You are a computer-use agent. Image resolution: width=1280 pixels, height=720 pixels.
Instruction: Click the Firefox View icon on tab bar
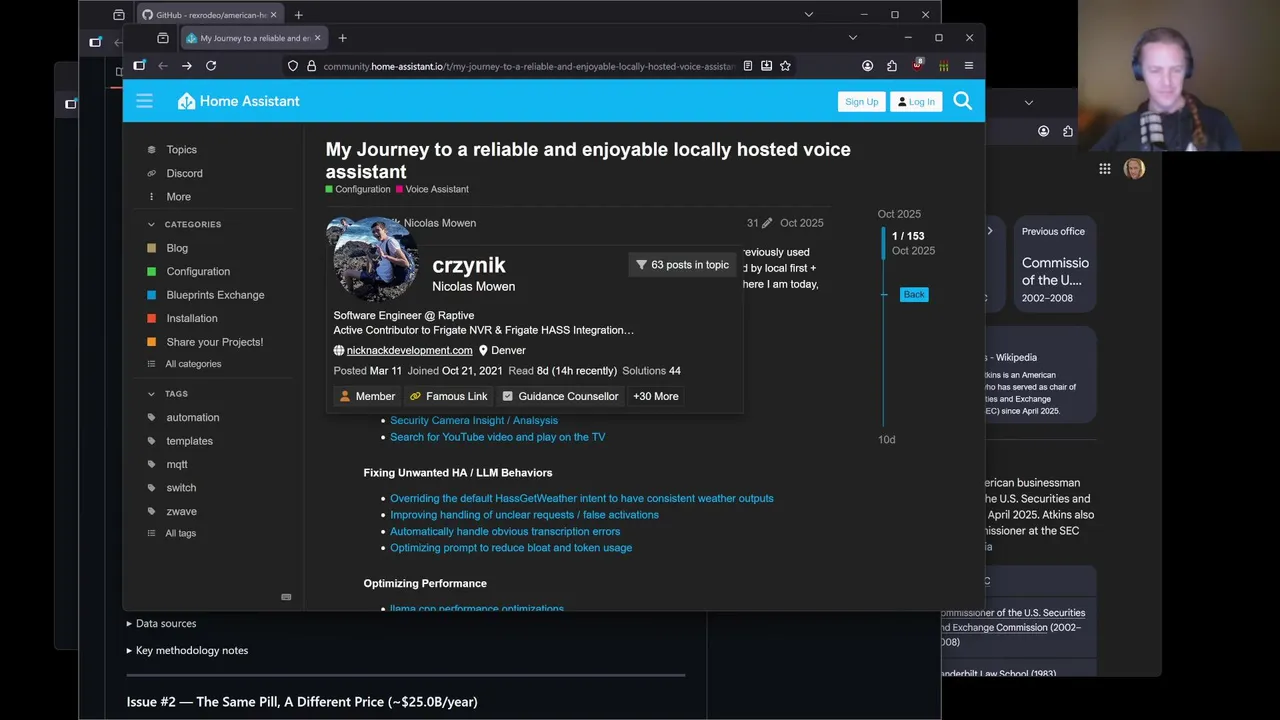(x=163, y=38)
